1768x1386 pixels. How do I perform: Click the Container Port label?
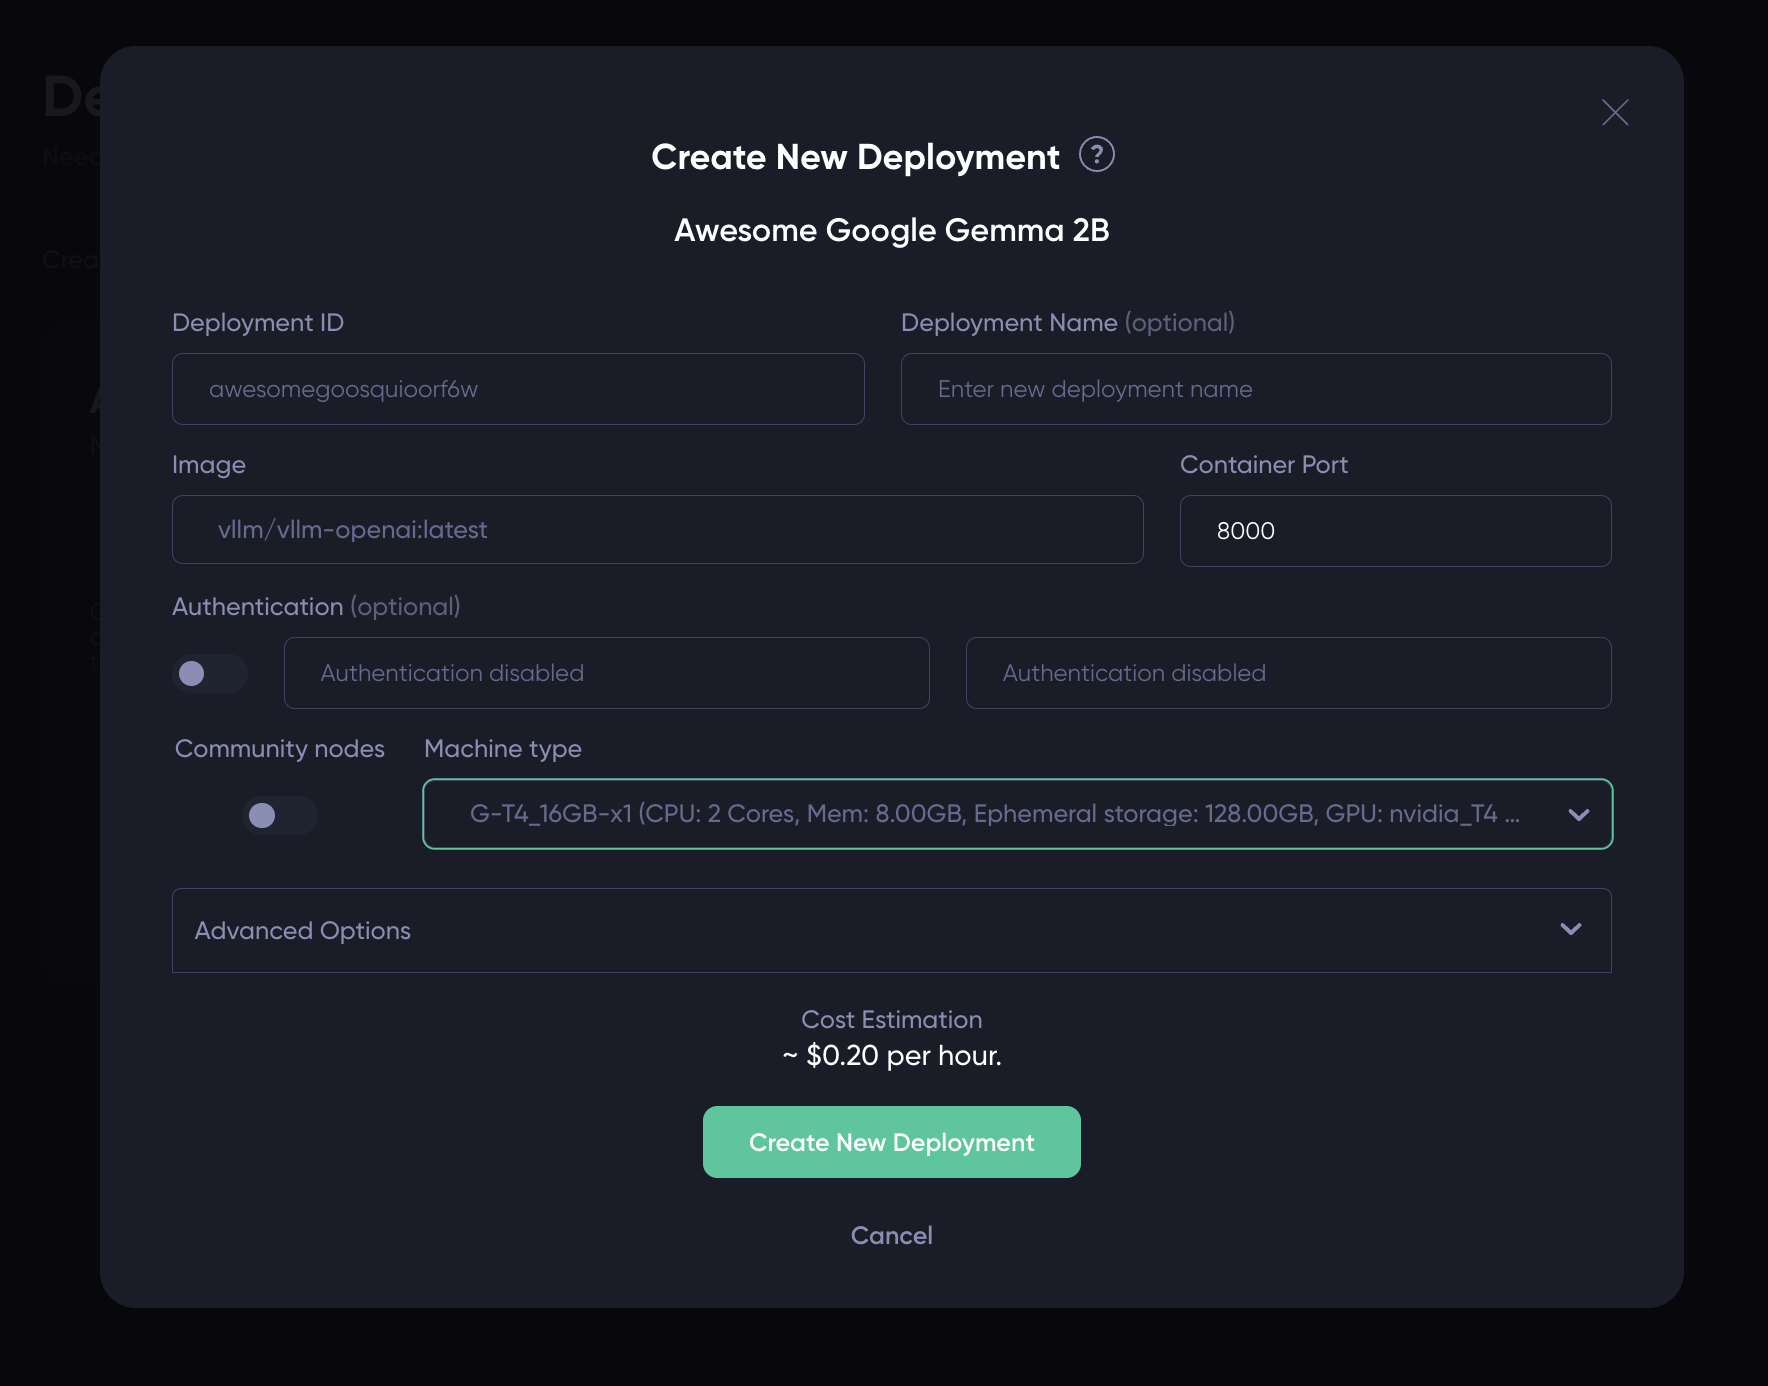1264,464
